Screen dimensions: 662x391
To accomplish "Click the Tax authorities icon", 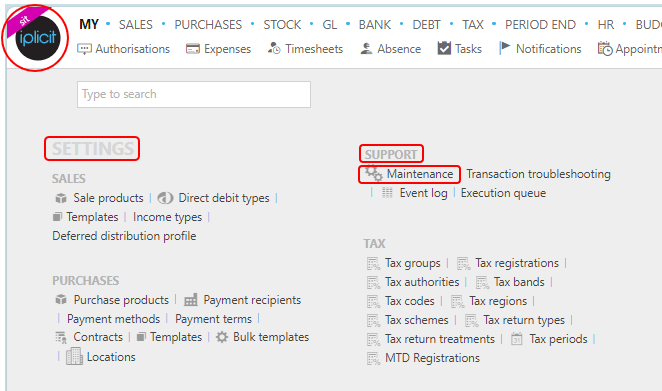I will point(374,282).
